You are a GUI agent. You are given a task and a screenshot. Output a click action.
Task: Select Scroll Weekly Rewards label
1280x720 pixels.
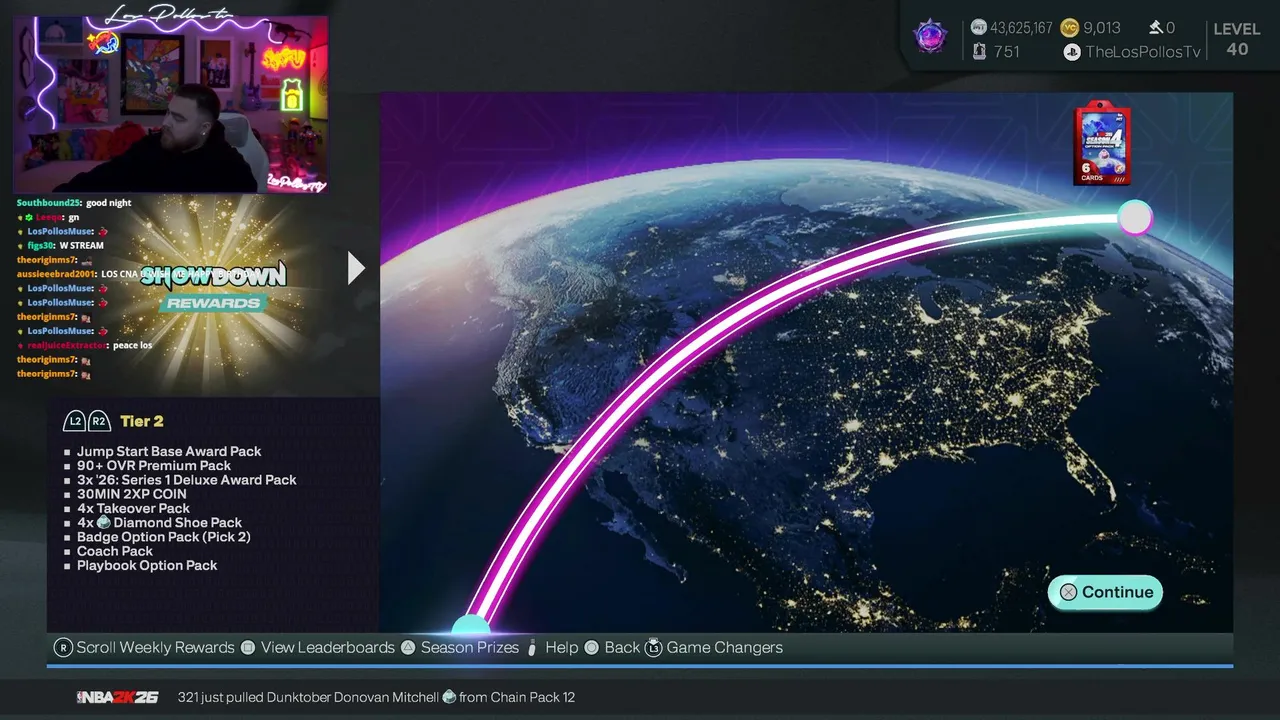(x=155, y=648)
